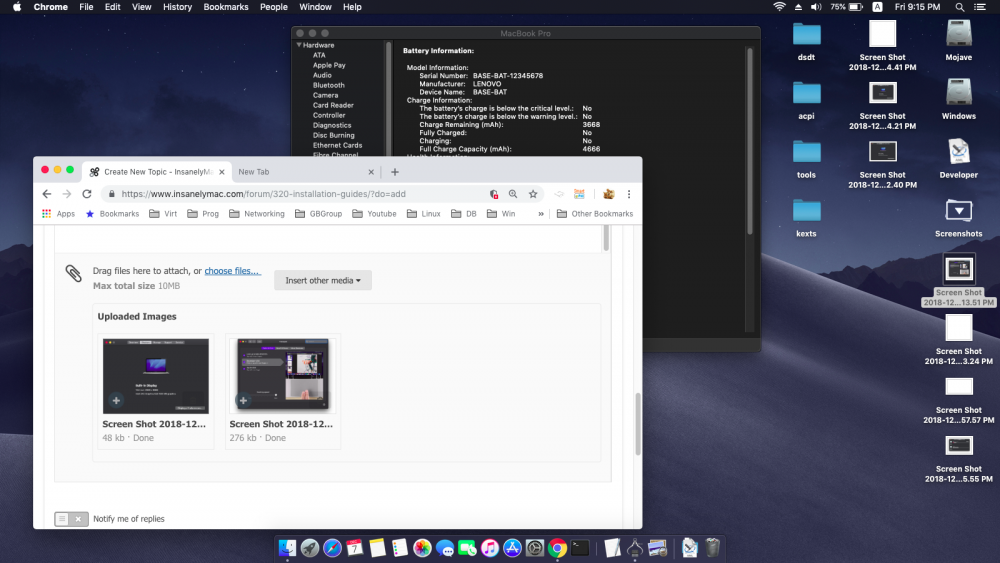This screenshot has width=1000, height=563.
Task: Select the Mojave drive on desktop
Action: 959,33
